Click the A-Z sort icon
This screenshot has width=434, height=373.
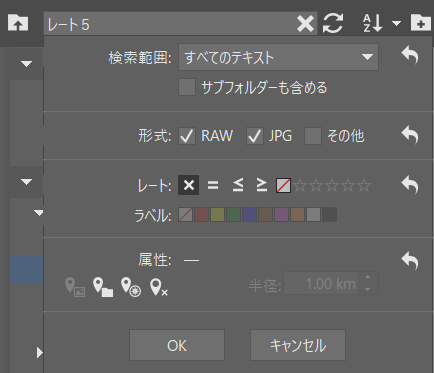(x=372, y=23)
